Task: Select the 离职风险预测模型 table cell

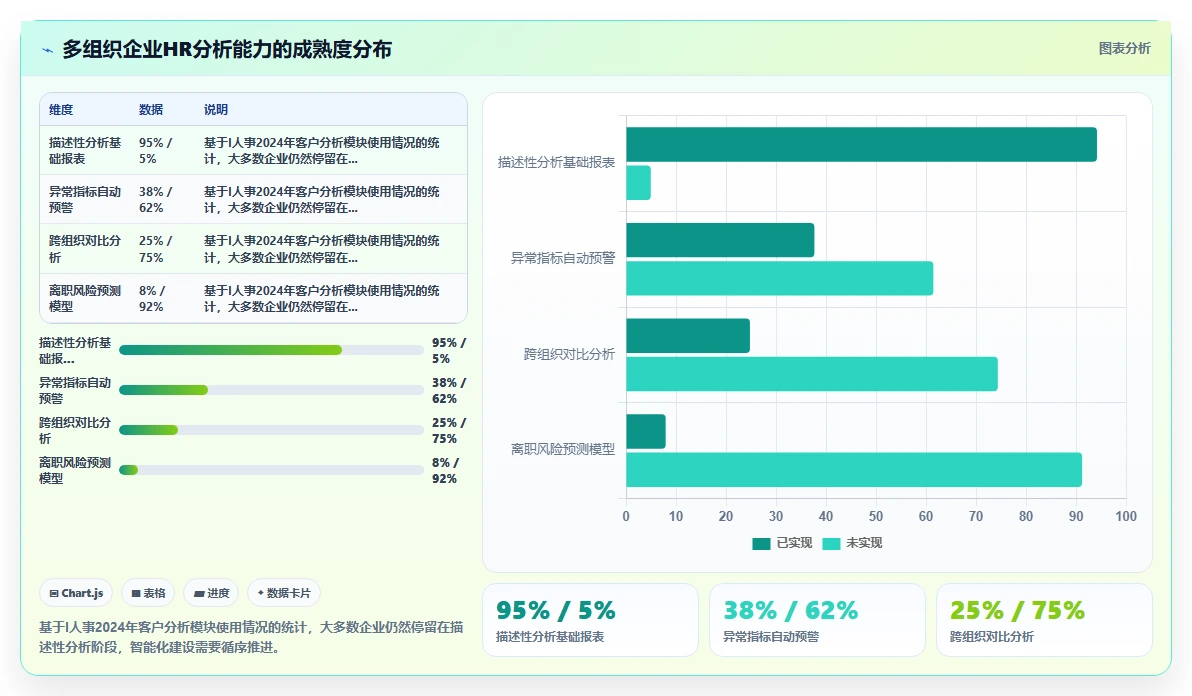Action: point(85,299)
